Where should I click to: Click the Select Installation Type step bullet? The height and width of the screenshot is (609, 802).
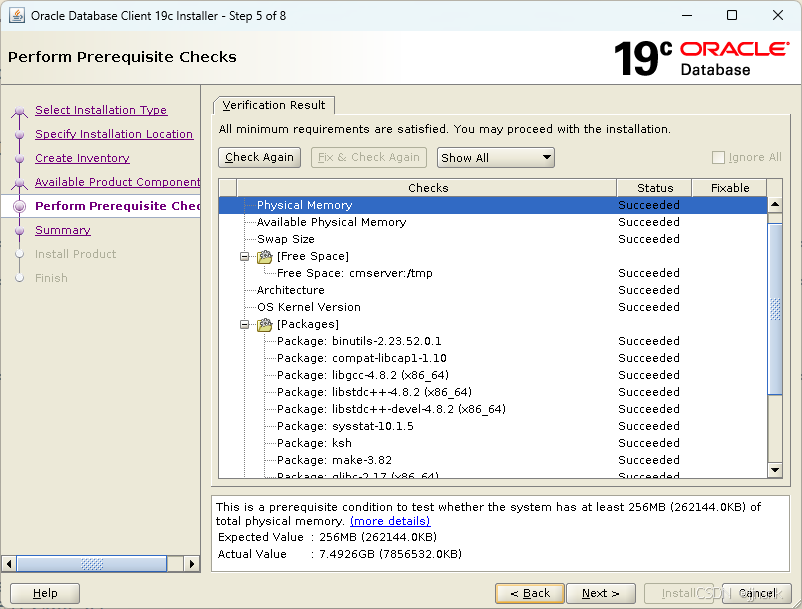click(x=19, y=110)
